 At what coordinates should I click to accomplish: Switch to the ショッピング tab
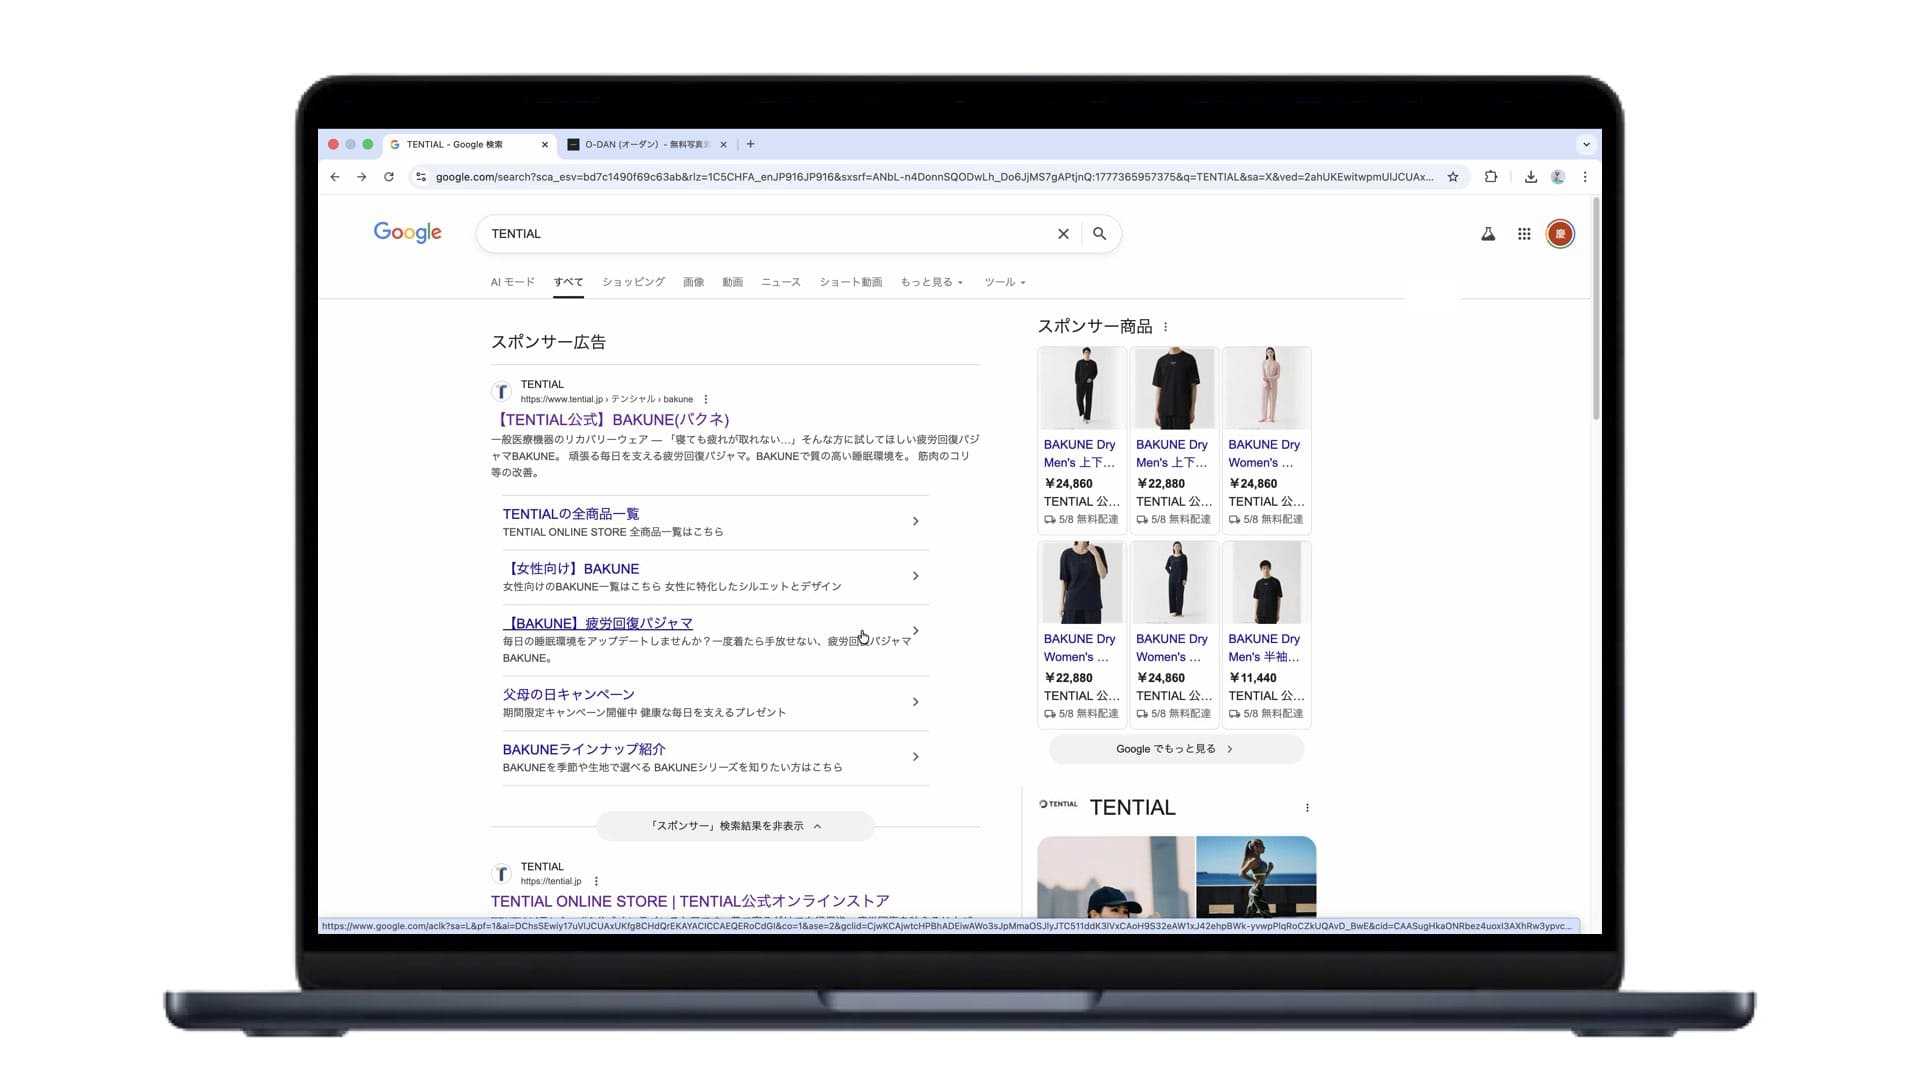tap(634, 282)
